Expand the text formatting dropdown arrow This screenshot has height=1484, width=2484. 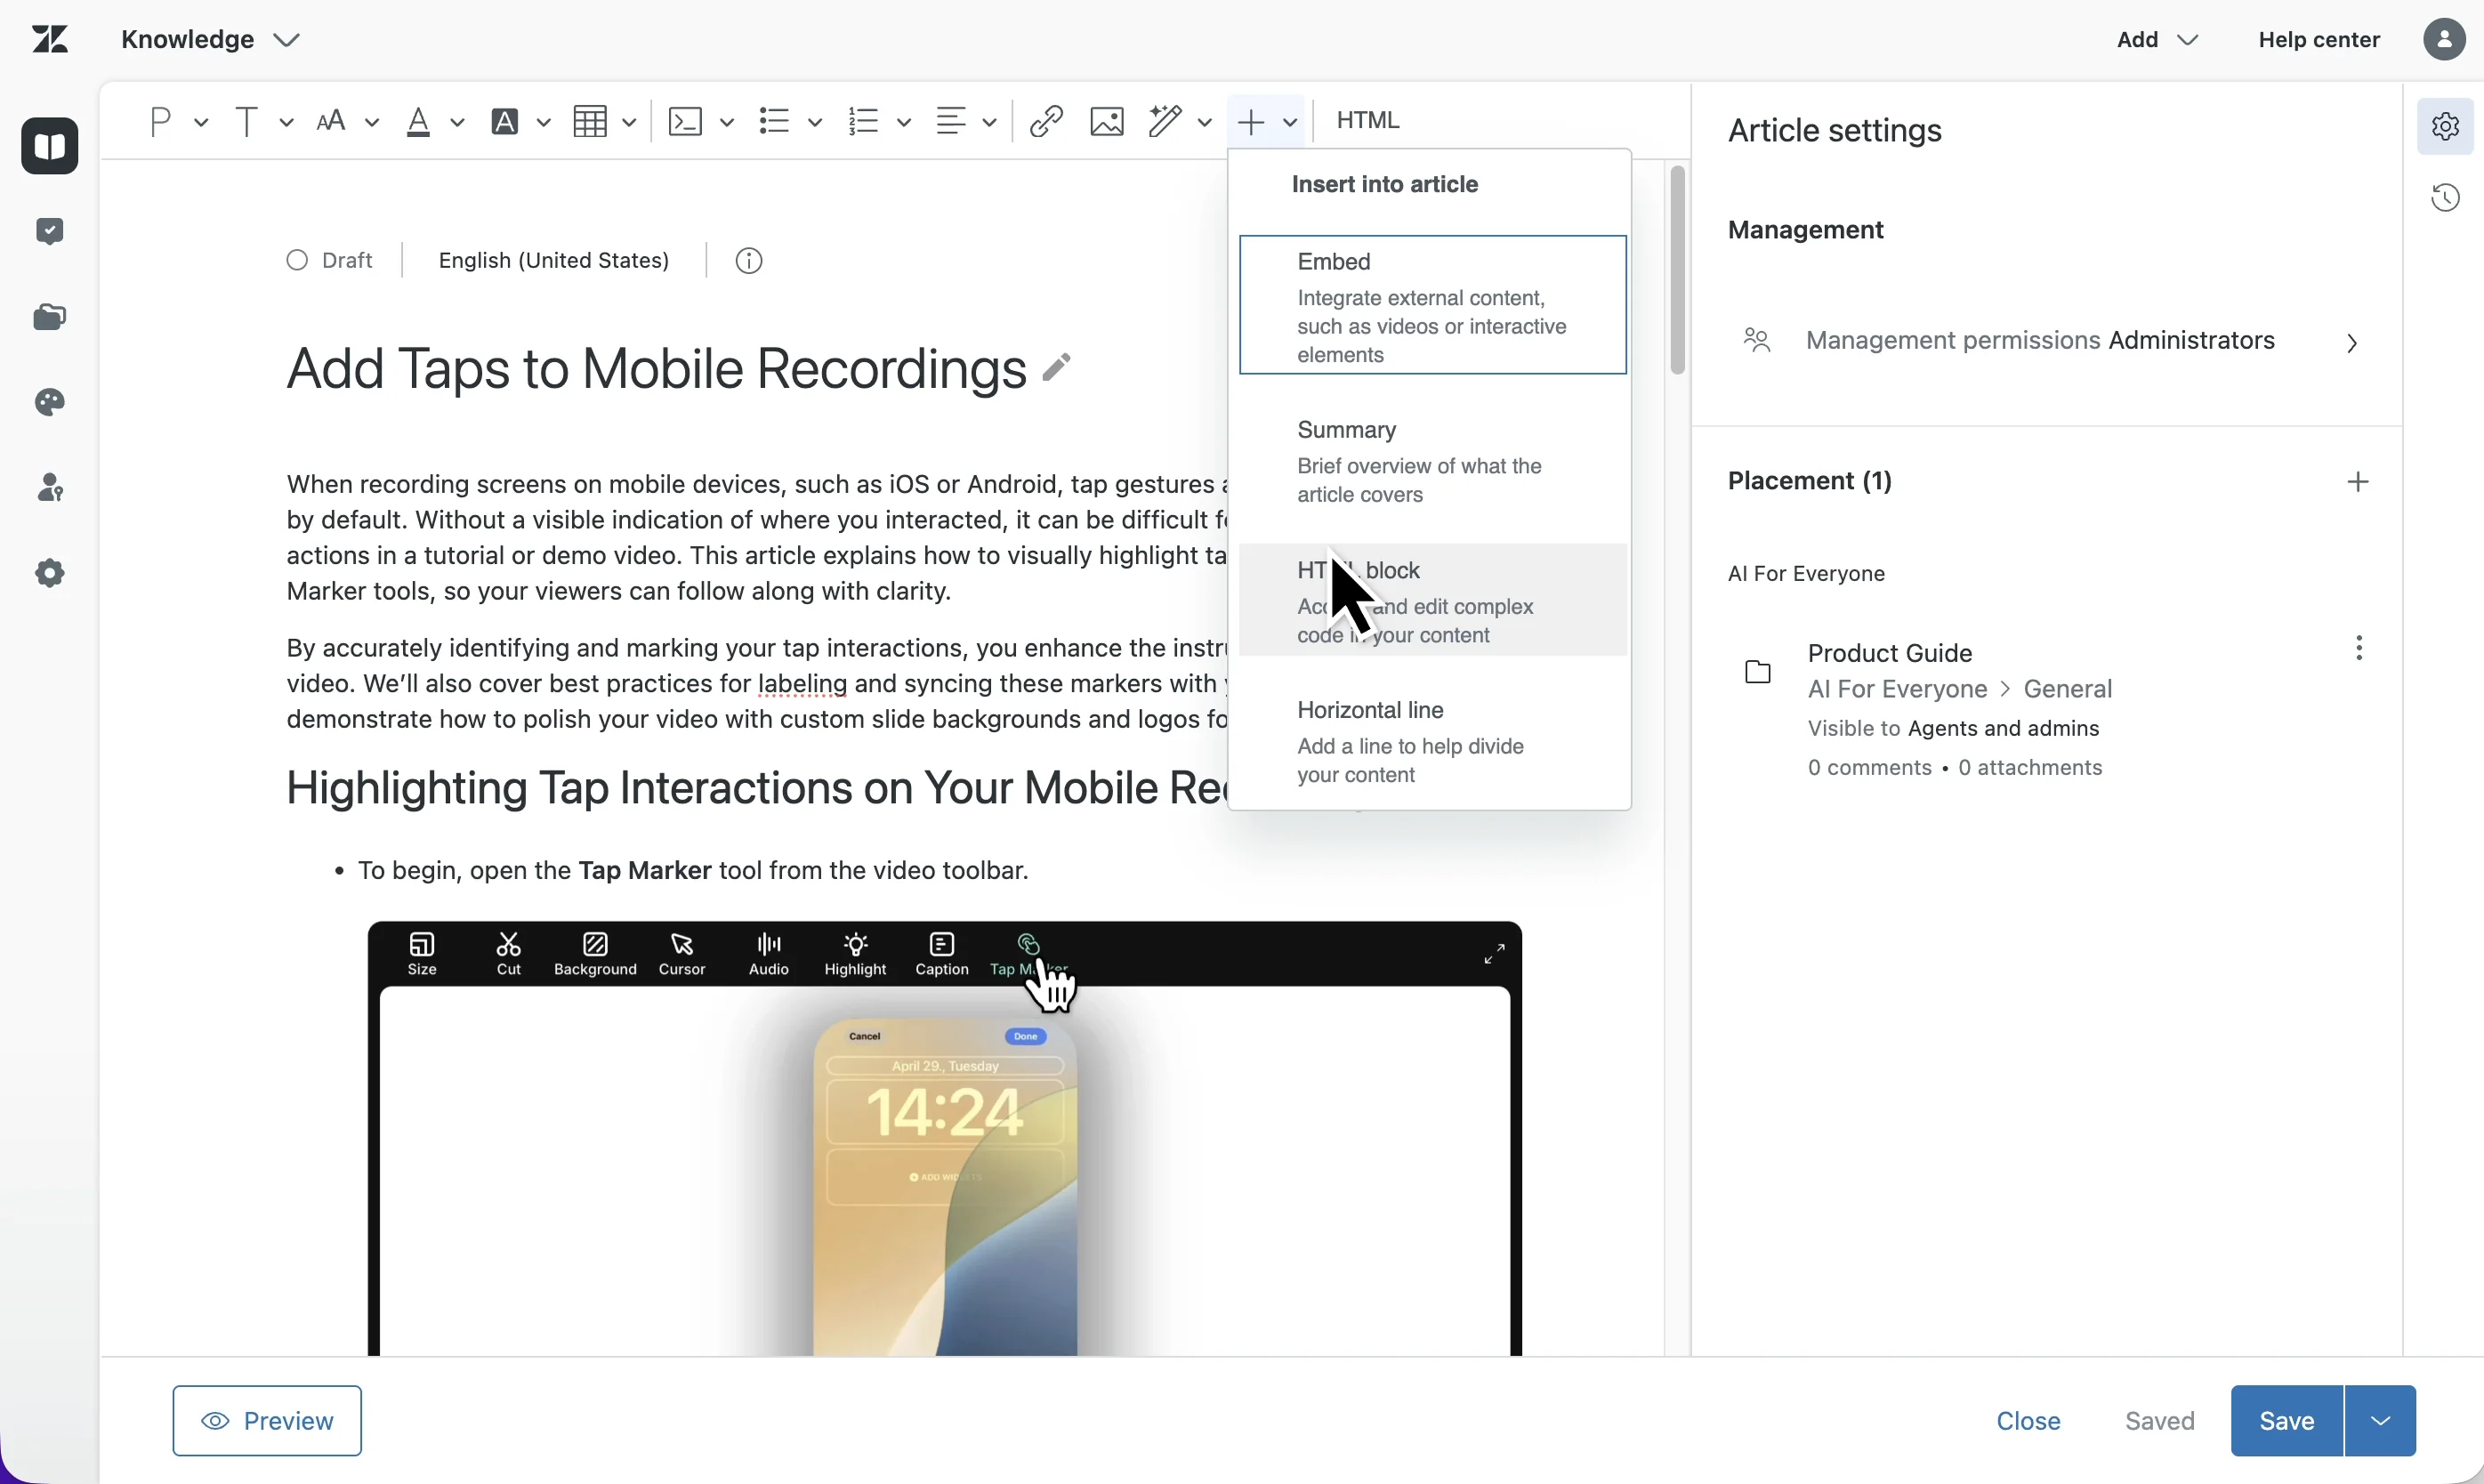(286, 122)
